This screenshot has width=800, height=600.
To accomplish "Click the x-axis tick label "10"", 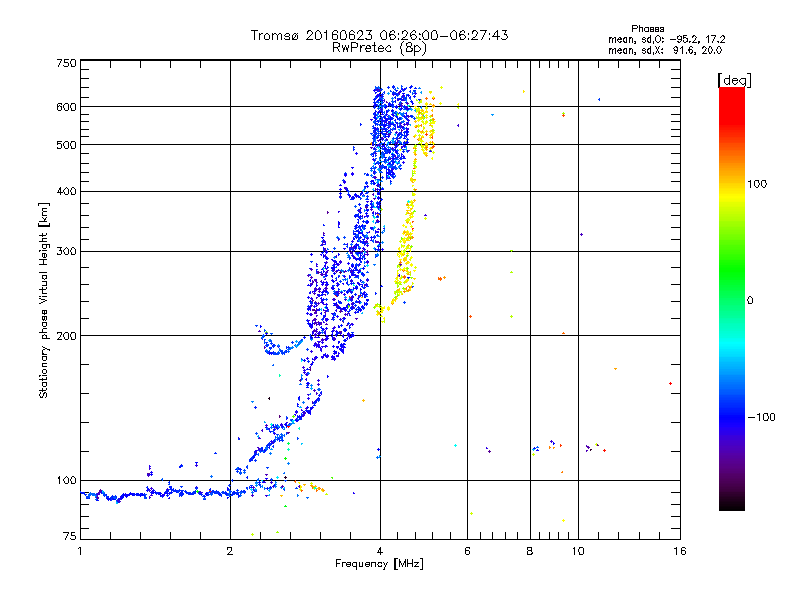I will (578, 551).
